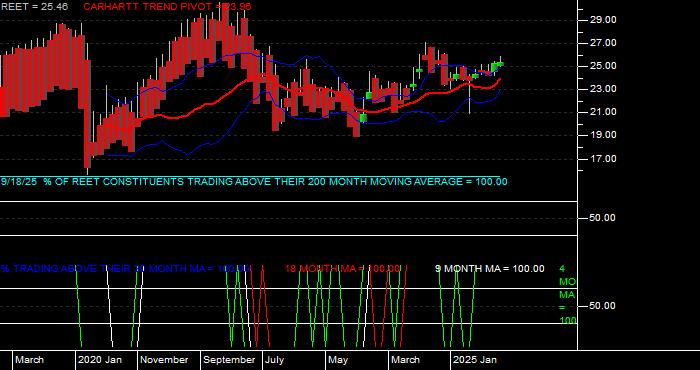Click the 25.00 price axis label

click(x=603, y=66)
